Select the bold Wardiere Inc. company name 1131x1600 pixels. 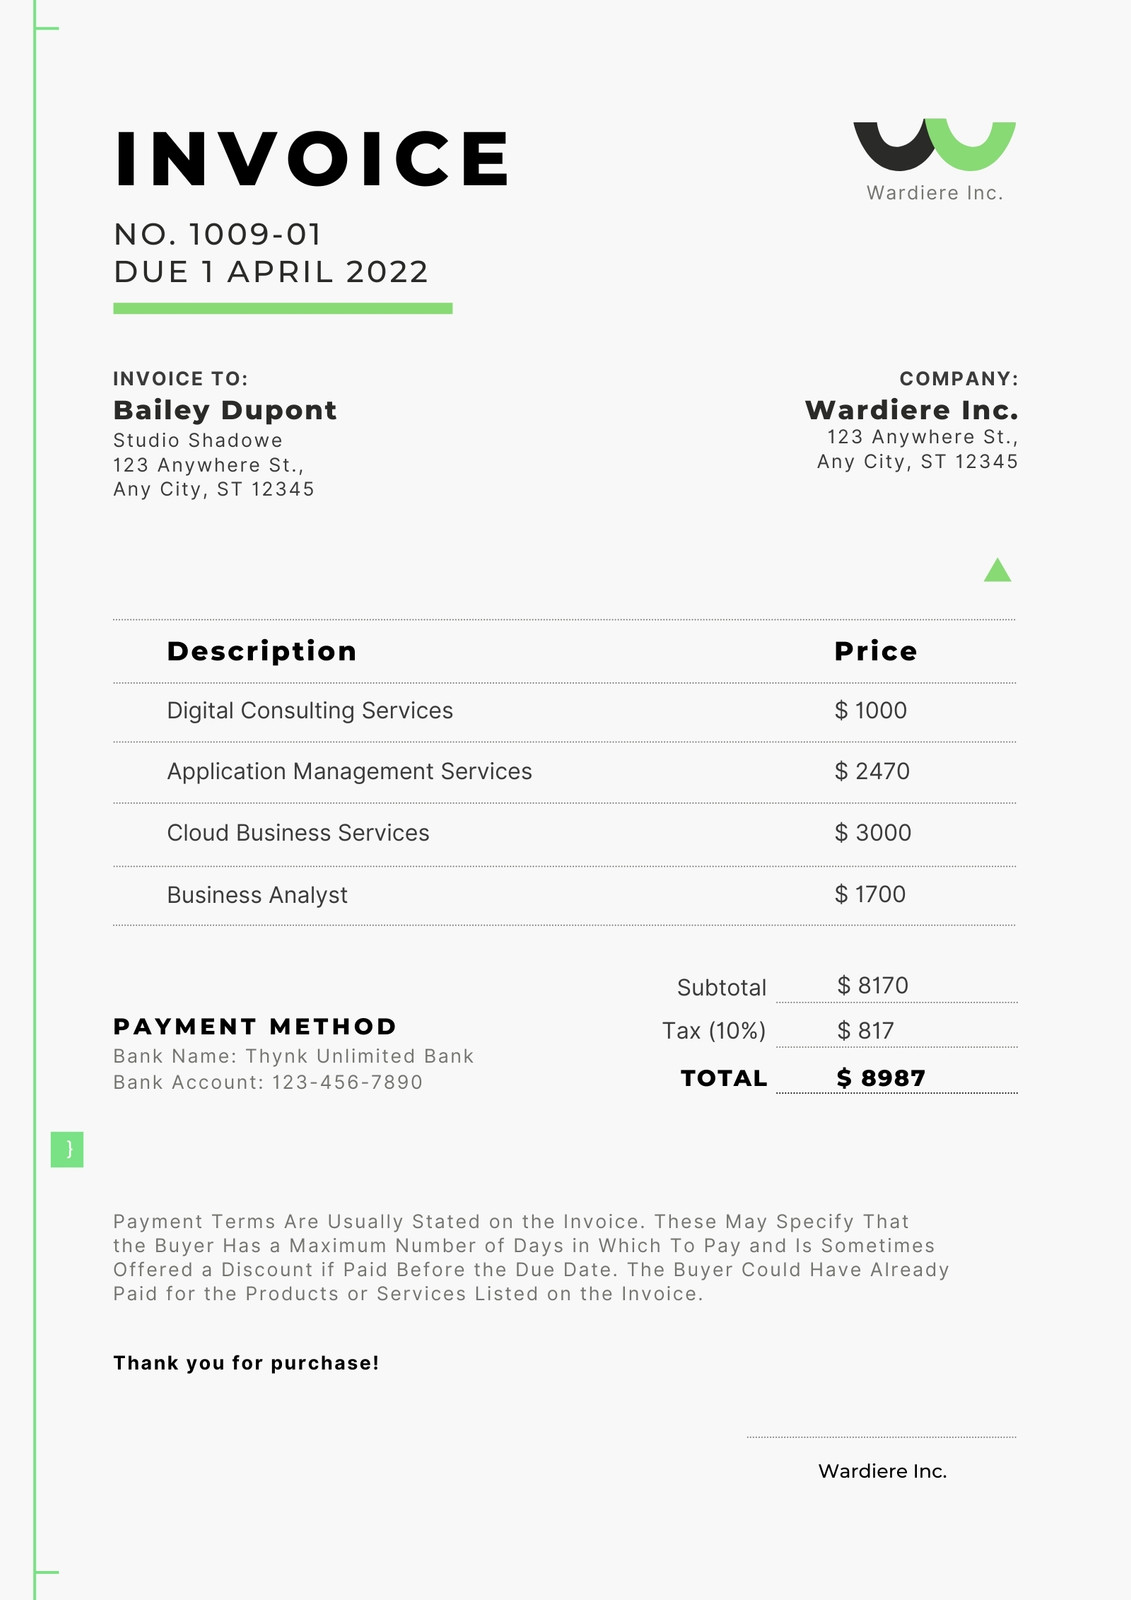pos(911,410)
